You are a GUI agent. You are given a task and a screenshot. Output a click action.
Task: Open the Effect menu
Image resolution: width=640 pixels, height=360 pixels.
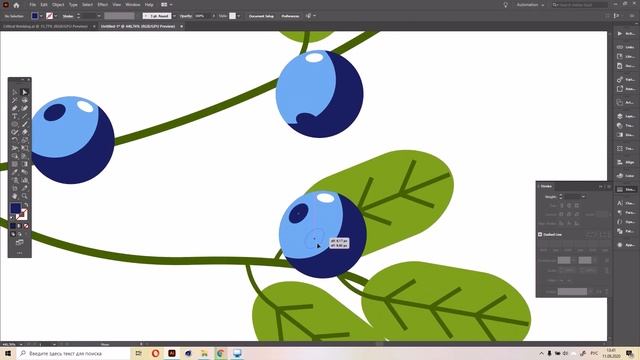pyautogui.click(x=102, y=5)
